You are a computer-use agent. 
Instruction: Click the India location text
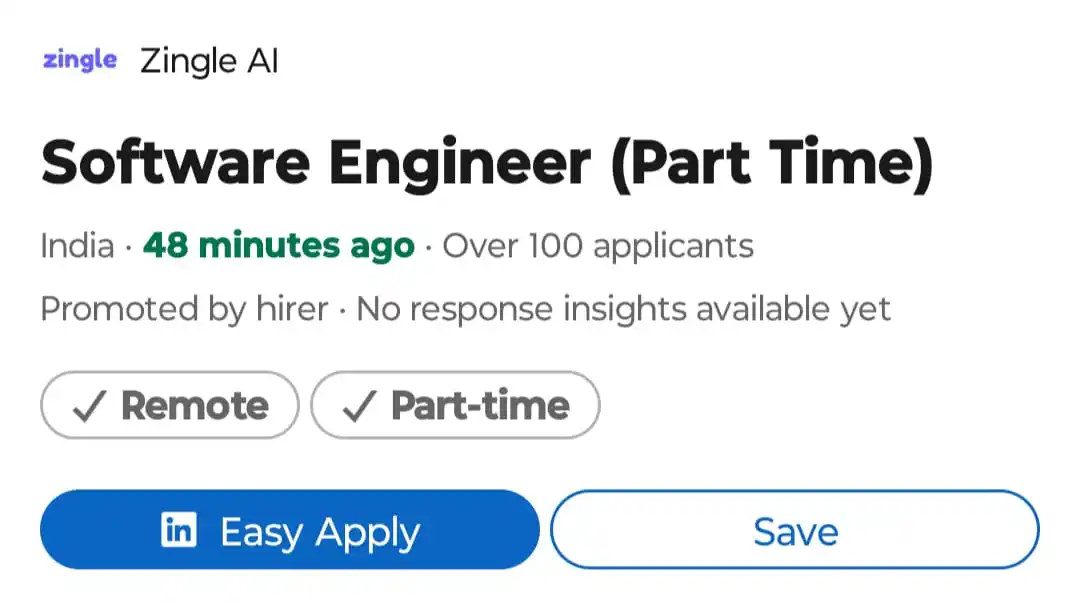pyautogui.click(x=77, y=246)
